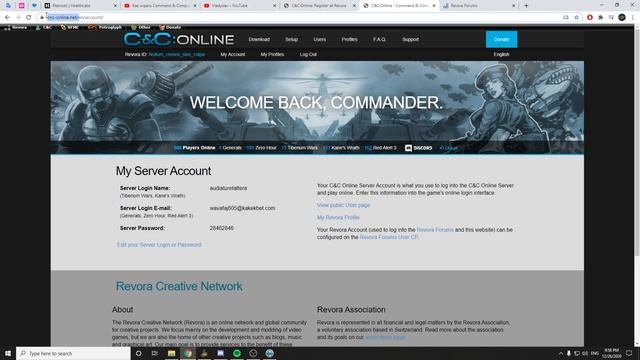
Task: Open the Windows Start menu
Action: pos(8,353)
